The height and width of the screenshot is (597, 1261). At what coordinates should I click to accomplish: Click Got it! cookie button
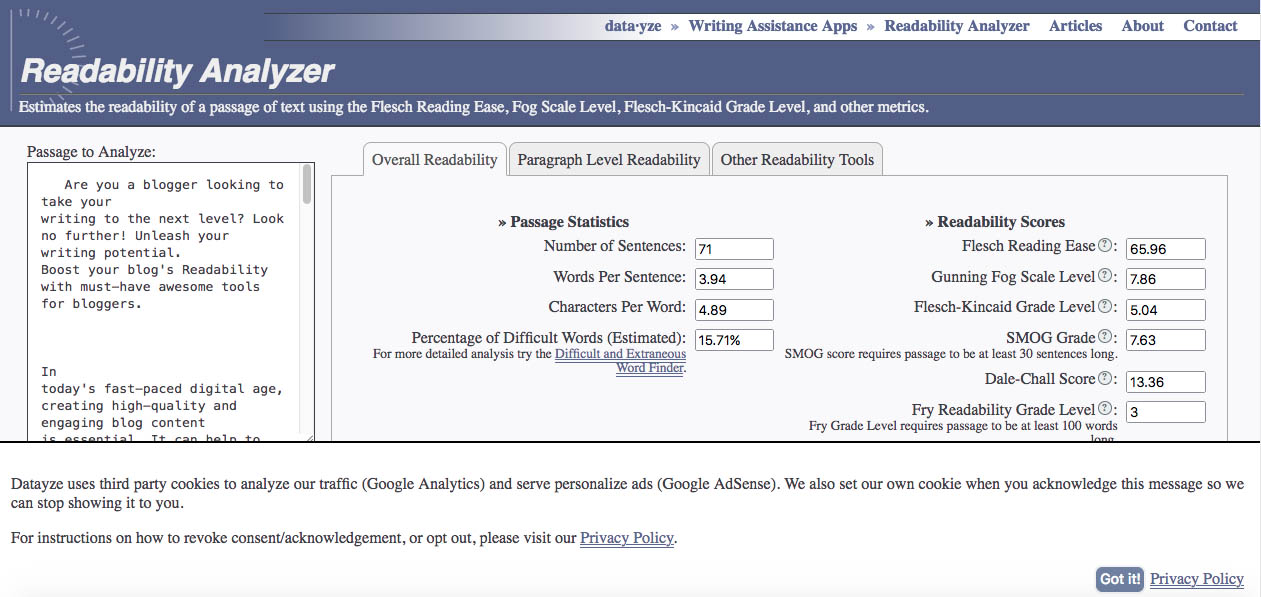coord(1120,579)
